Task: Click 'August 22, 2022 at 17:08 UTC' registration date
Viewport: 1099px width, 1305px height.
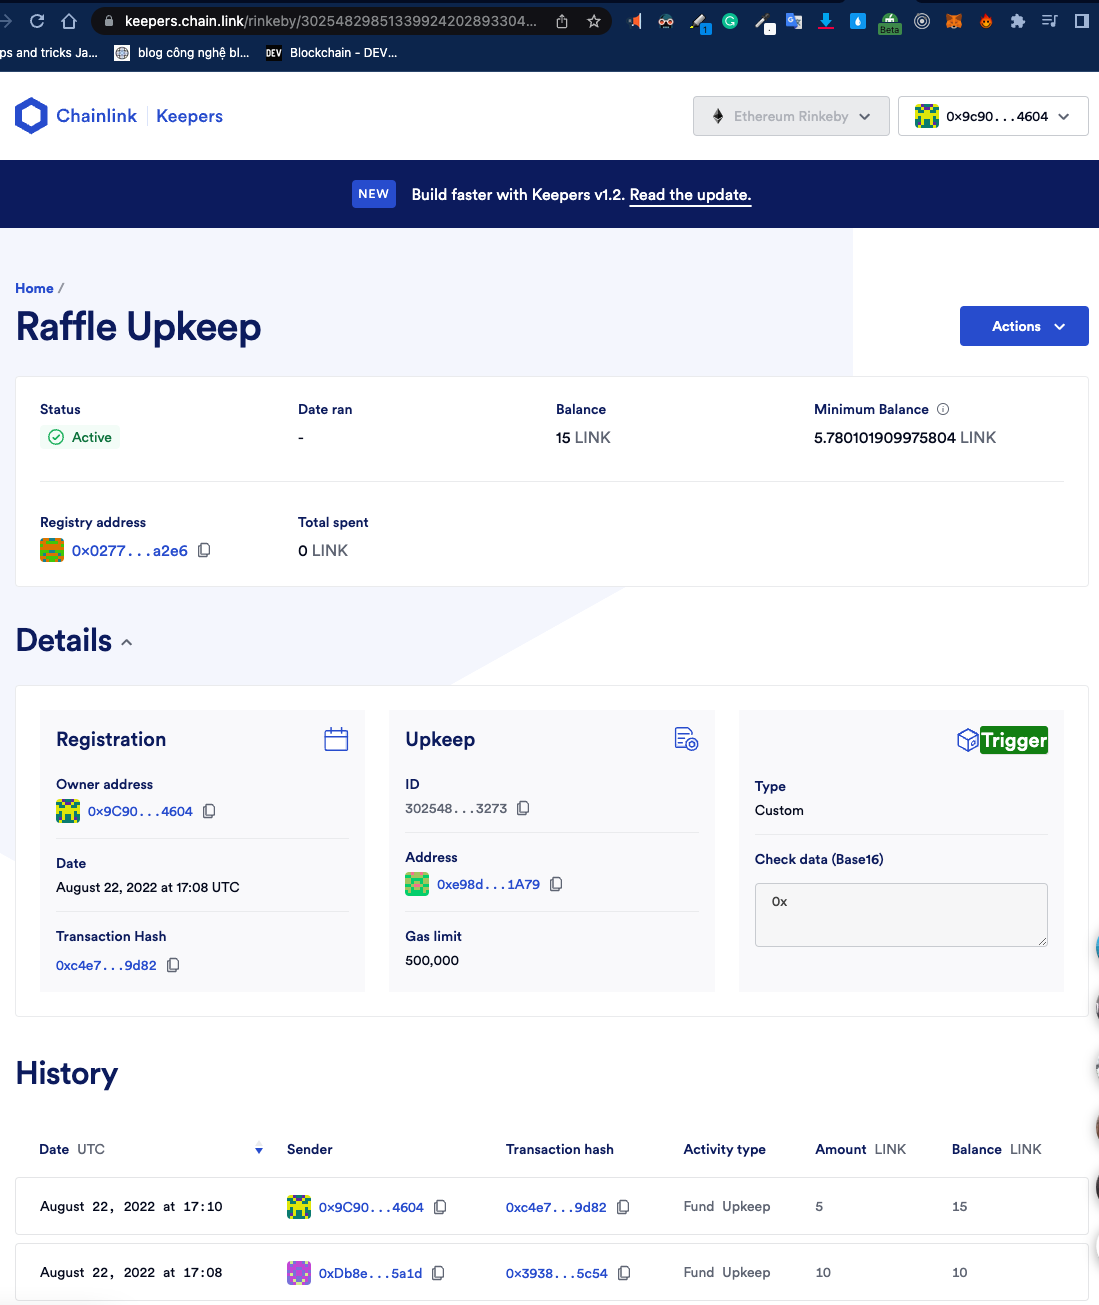Action: (x=148, y=887)
